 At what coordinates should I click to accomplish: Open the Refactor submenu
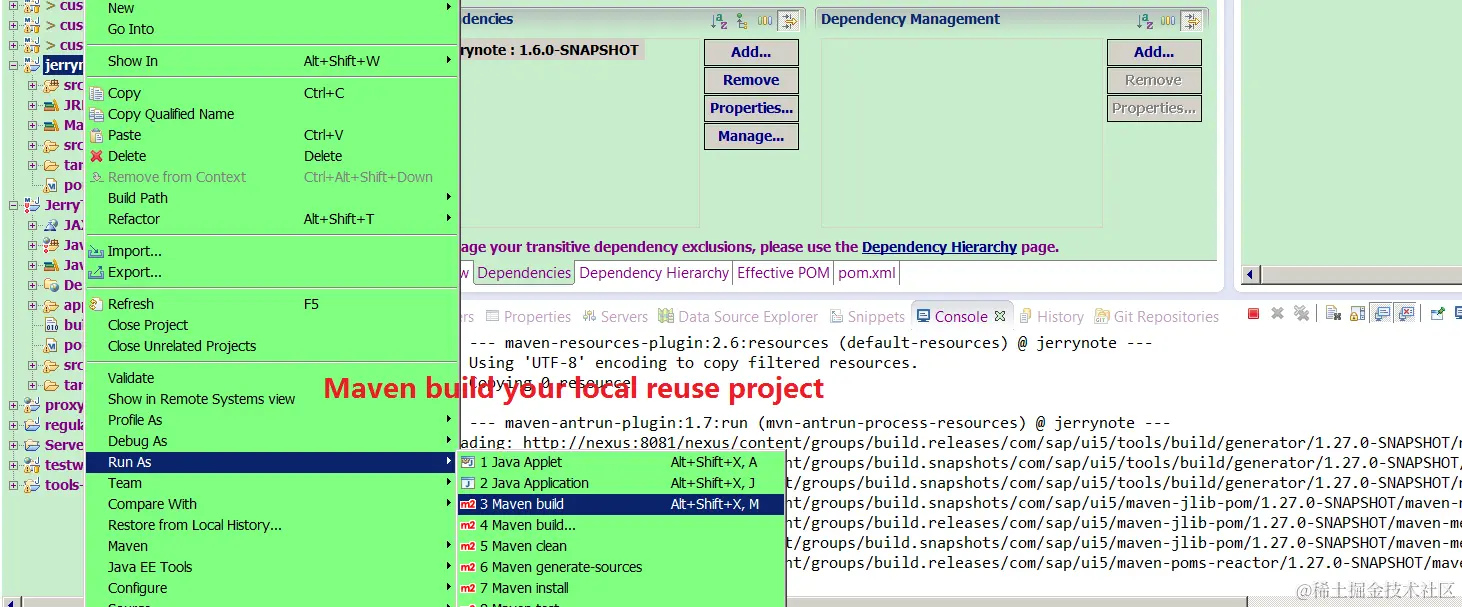tap(272, 219)
